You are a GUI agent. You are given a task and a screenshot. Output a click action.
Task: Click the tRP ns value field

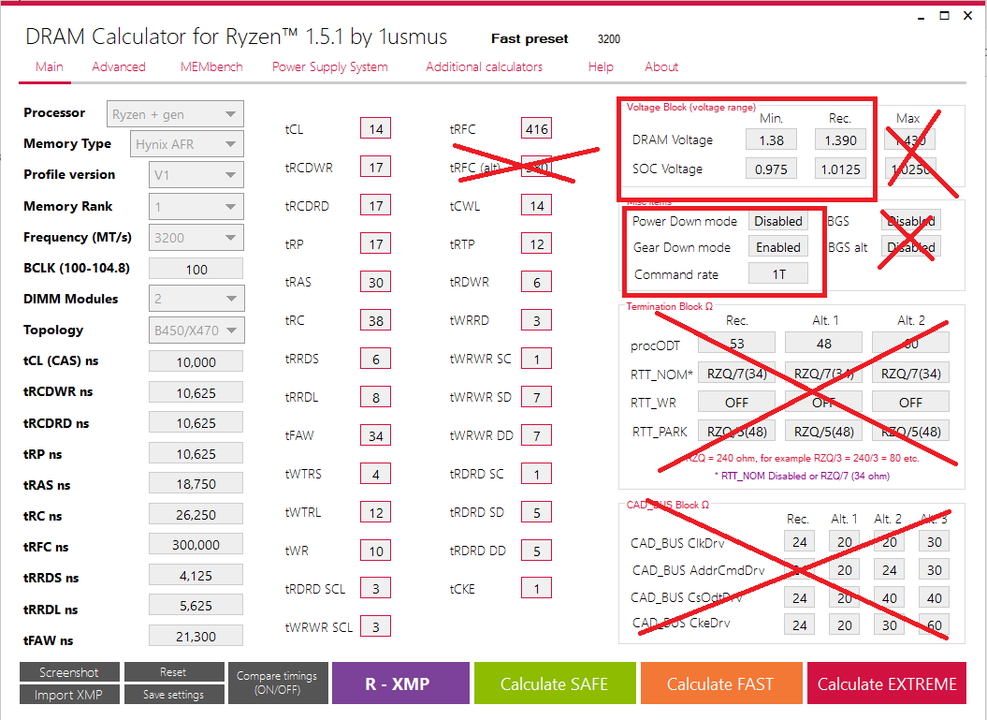196,454
